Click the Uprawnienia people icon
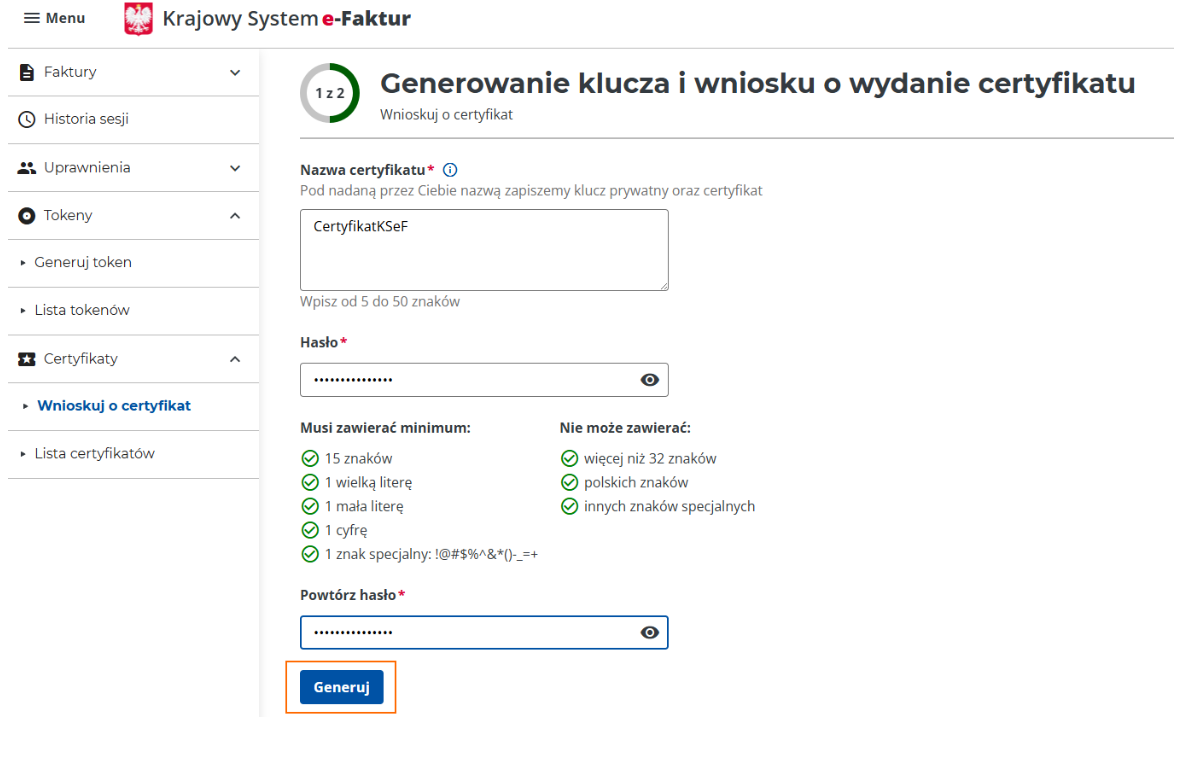Screen dimensions: 1204x762 click(27, 168)
